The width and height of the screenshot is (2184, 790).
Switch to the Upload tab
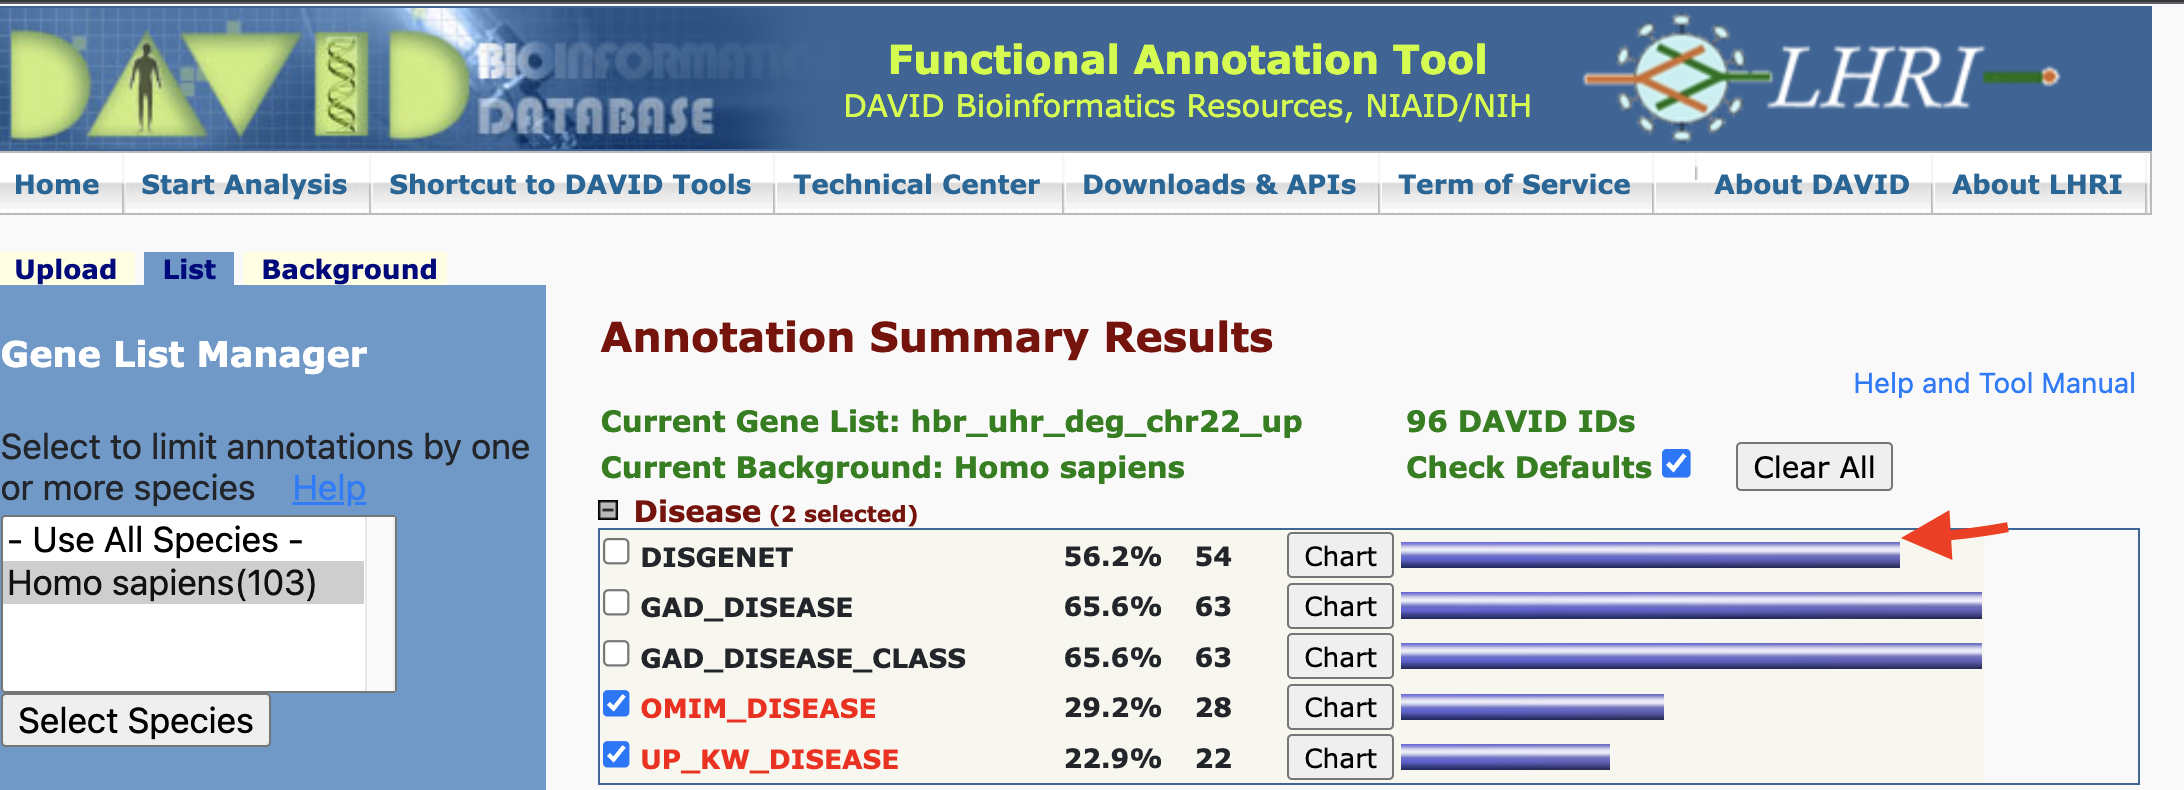66,269
